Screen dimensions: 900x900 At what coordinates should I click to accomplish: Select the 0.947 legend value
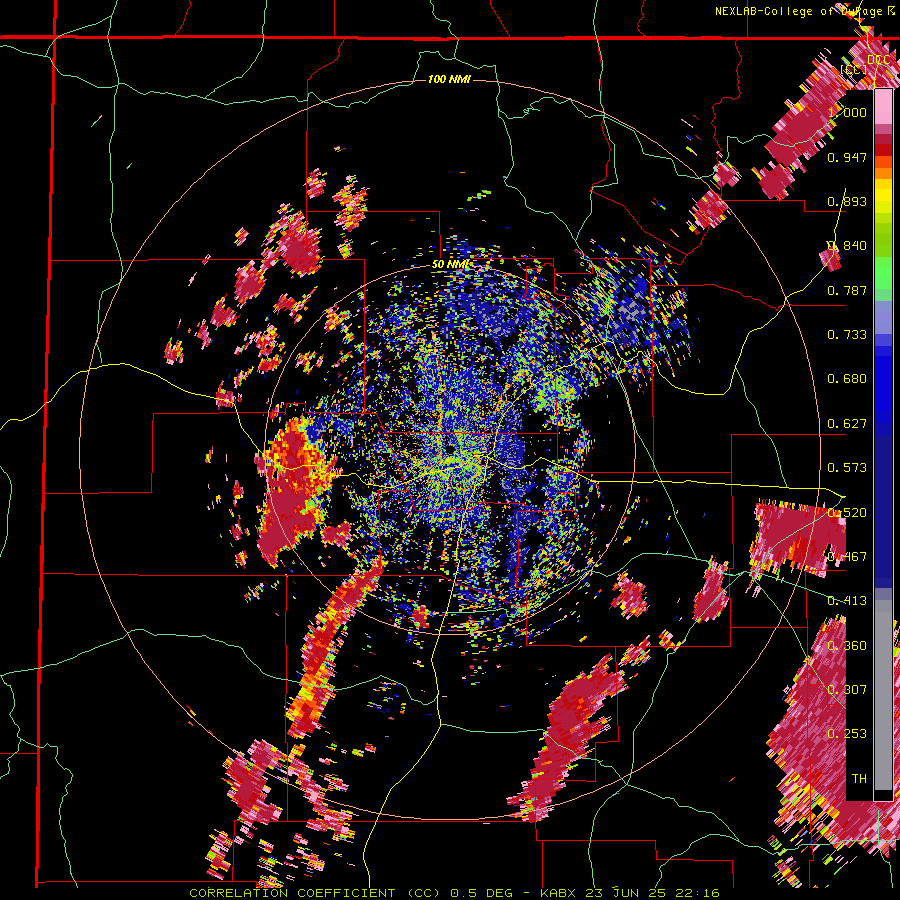pos(847,157)
